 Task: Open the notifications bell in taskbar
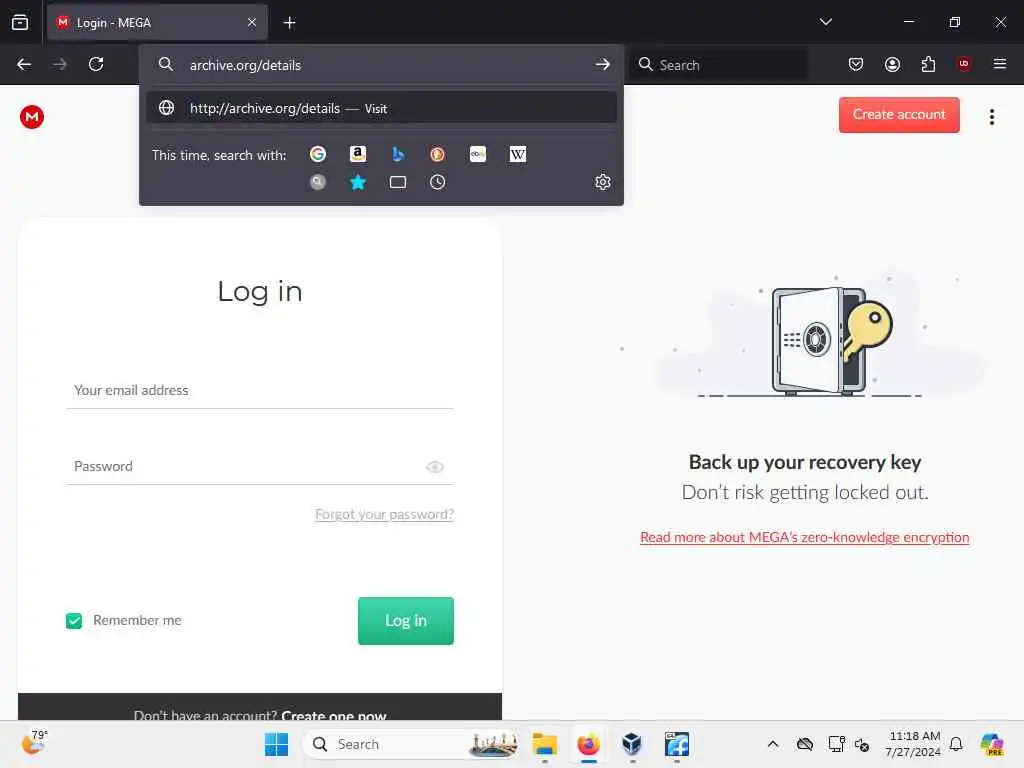pos(956,744)
